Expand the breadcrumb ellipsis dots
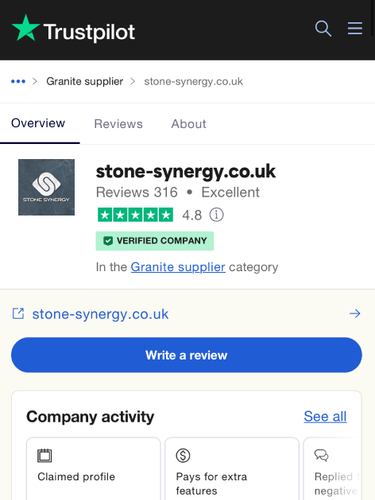The height and width of the screenshot is (500, 375). pyautogui.click(x=18, y=81)
